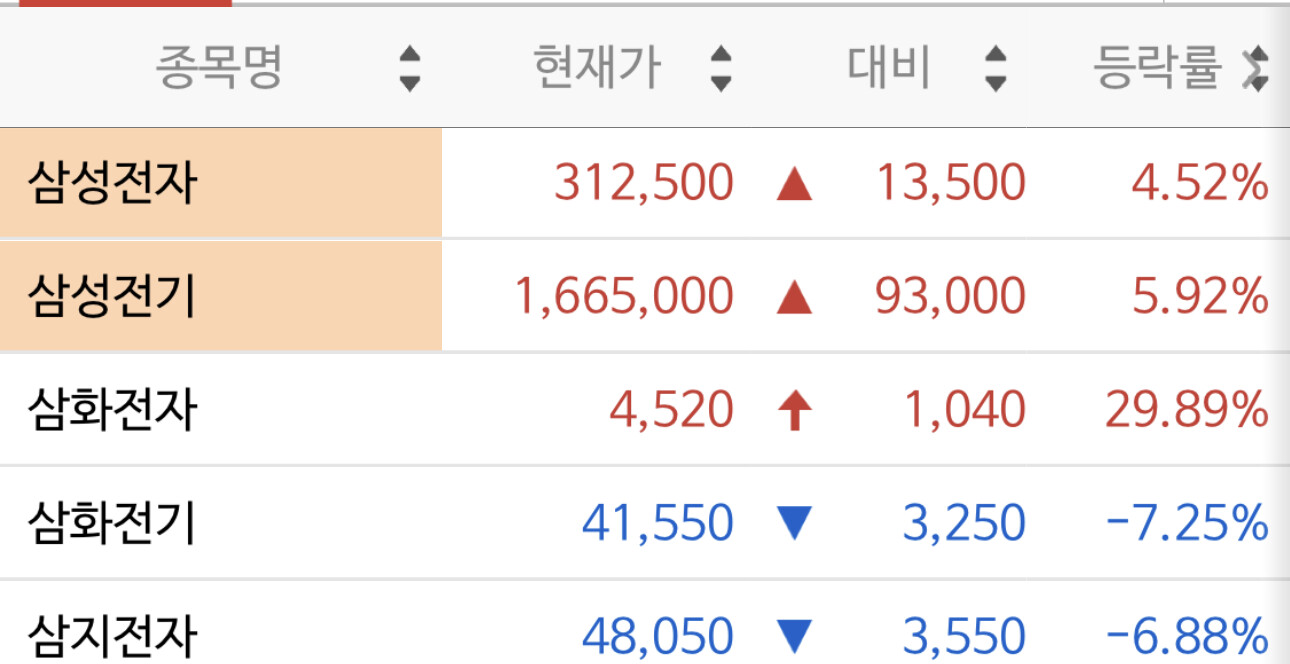The image size is (1290, 664).
Task: Sort by 대비 column arrows
Action: tap(995, 69)
